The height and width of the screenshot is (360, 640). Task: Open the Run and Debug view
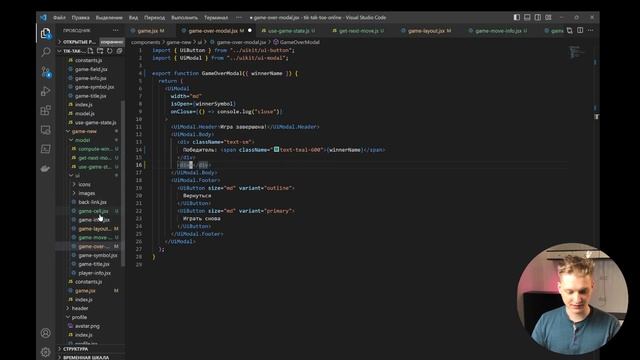46,91
